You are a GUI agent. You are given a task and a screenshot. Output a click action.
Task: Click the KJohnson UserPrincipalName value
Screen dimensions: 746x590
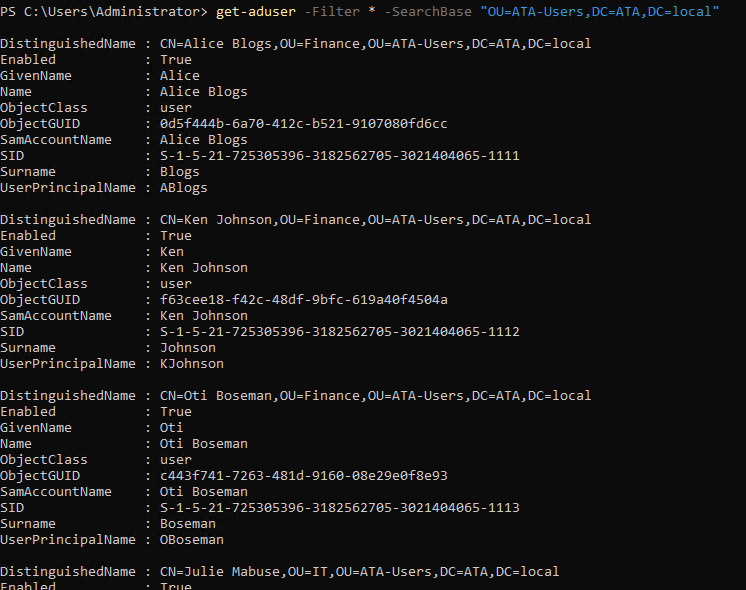click(x=192, y=364)
